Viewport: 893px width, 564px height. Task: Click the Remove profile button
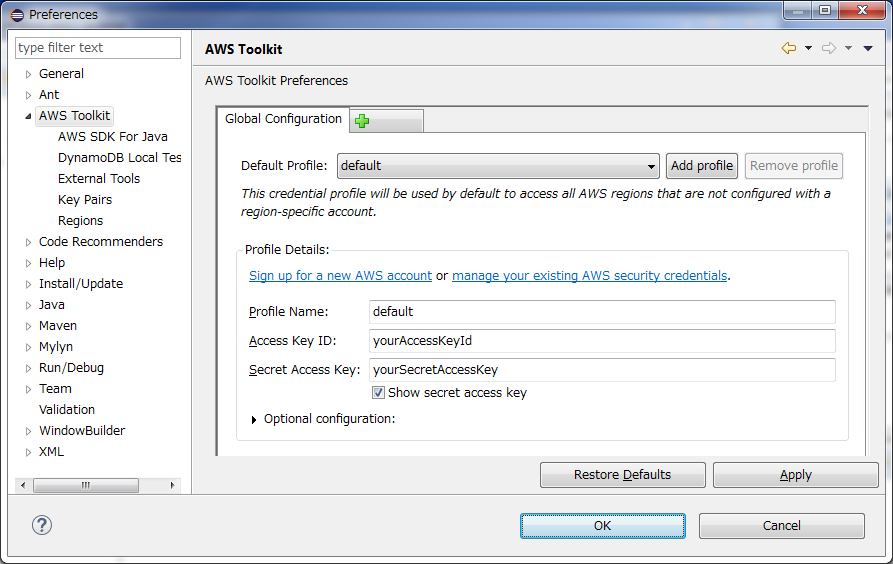pos(794,166)
